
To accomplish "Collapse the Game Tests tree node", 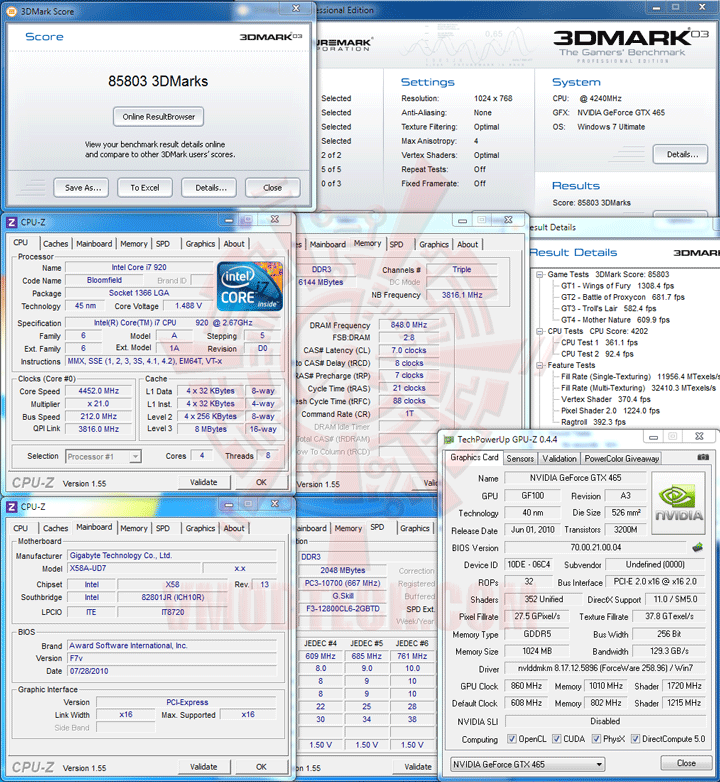I will 540,274.
